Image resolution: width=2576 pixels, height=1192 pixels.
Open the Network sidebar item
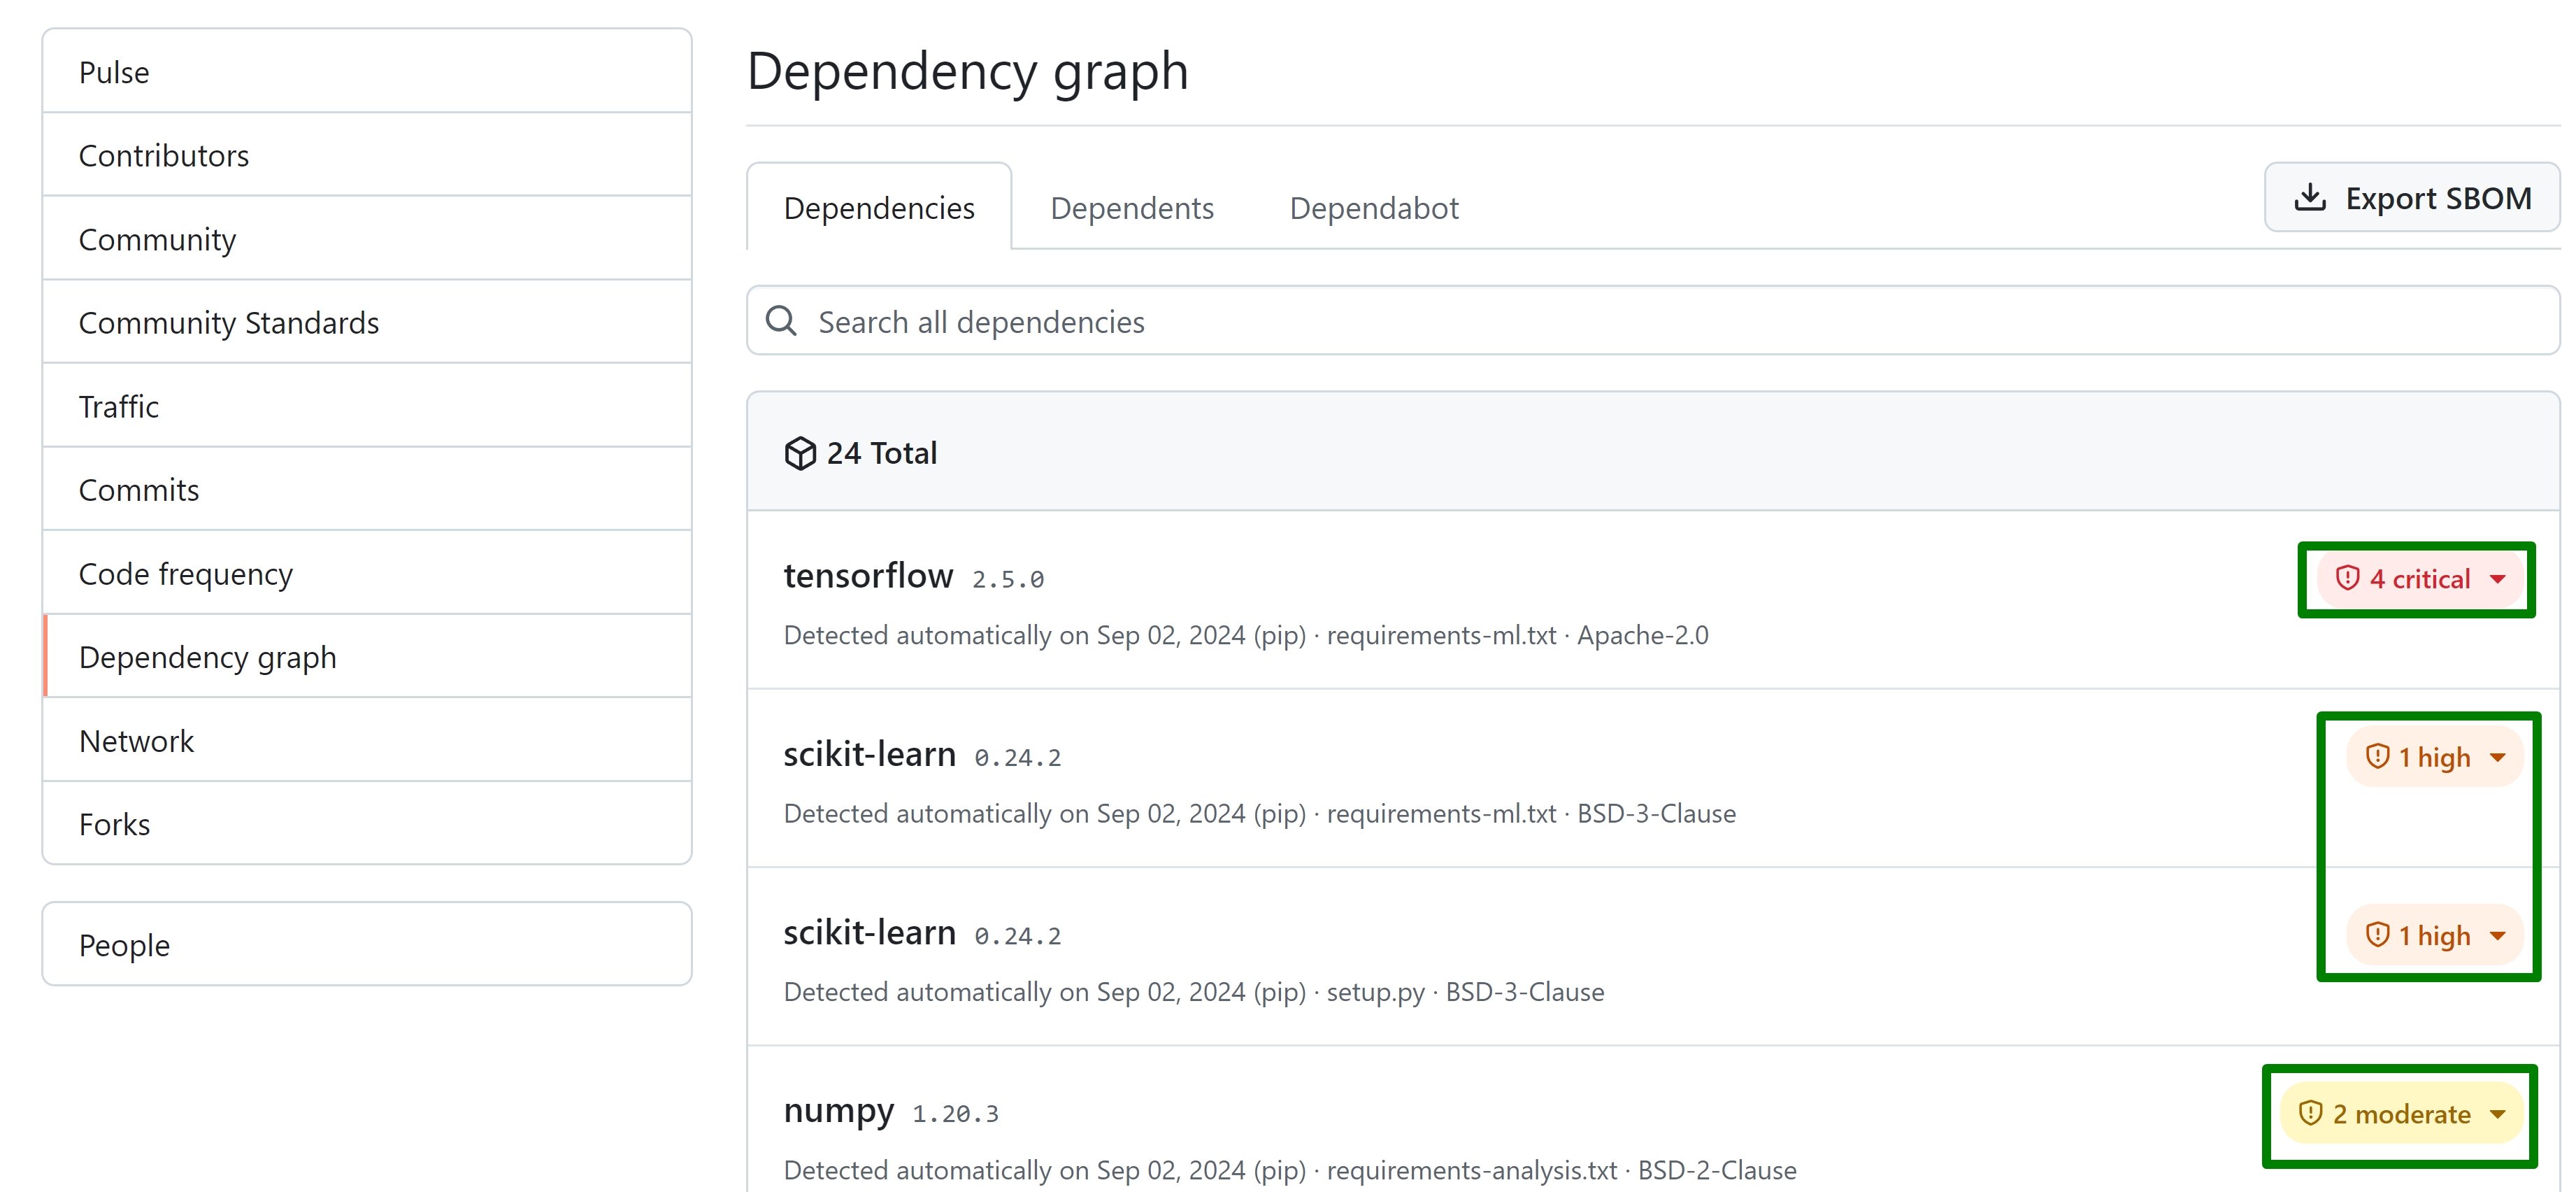(x=367, y=740)
